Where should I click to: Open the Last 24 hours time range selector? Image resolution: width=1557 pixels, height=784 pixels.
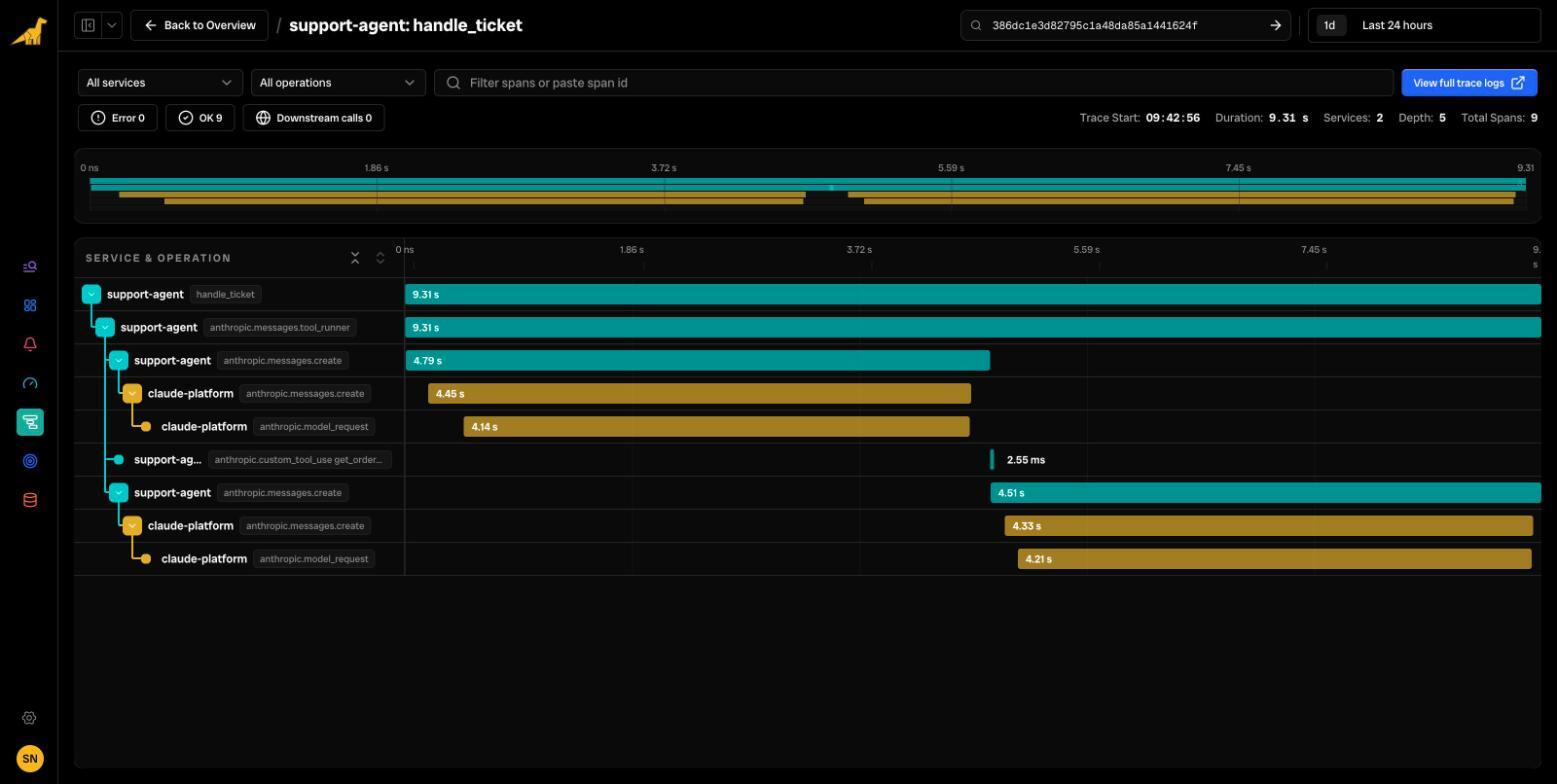(1424, 26)
